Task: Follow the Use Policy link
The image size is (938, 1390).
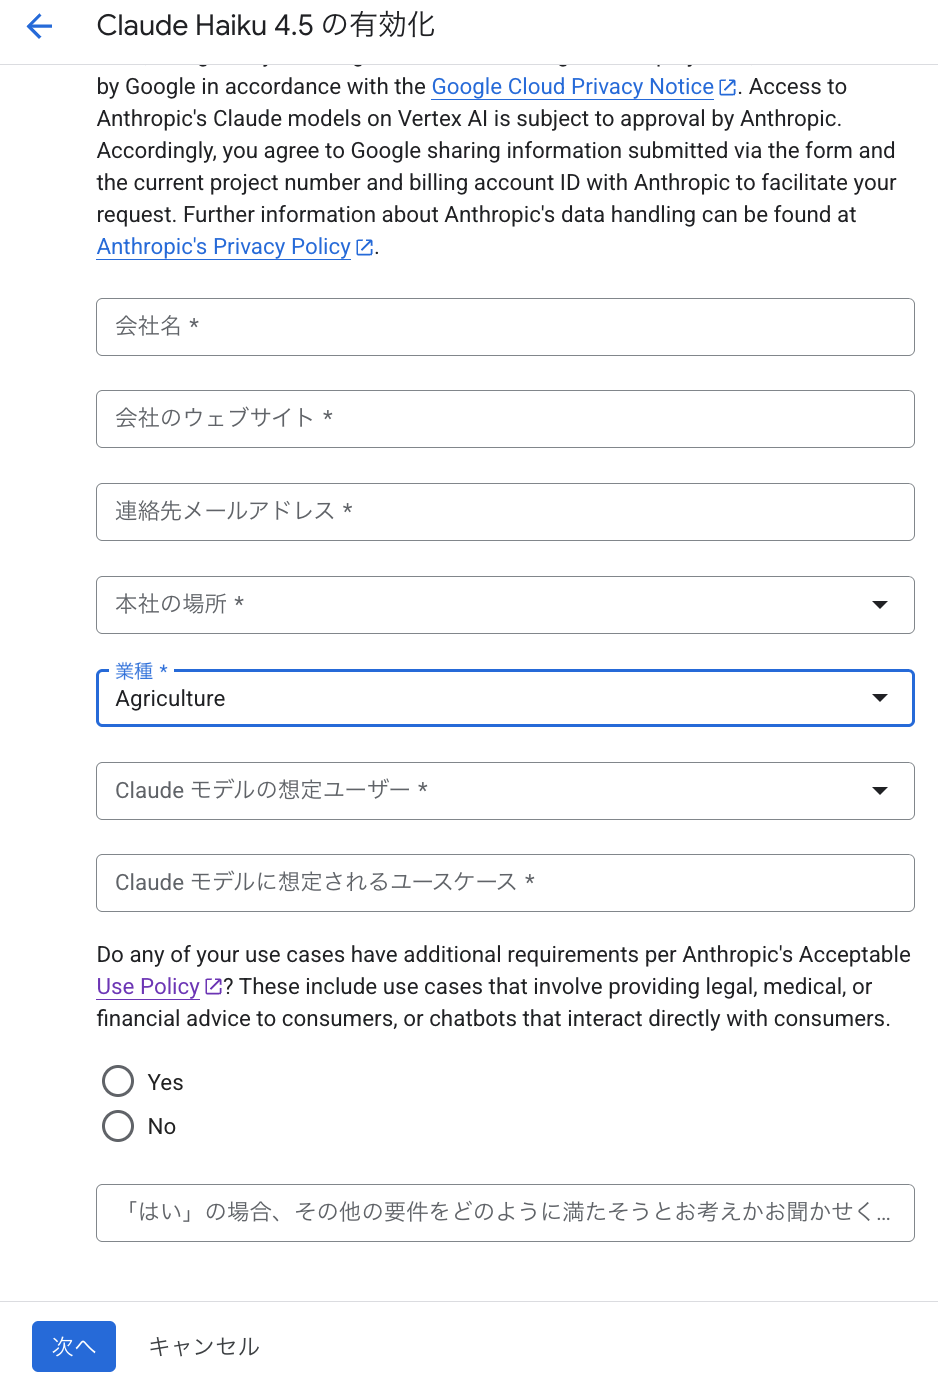Action: point(148,987)
